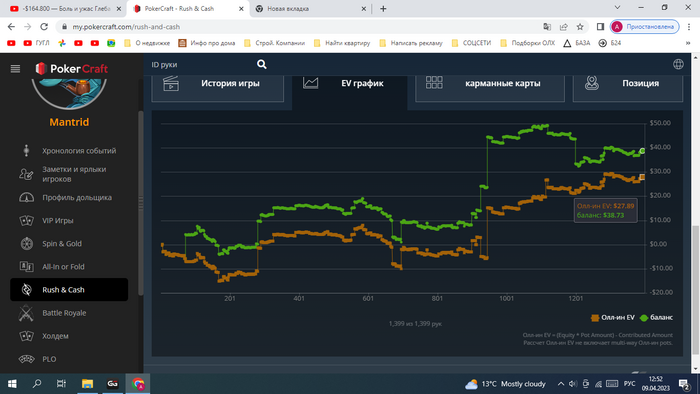Open the Windows Start menu

12,384
